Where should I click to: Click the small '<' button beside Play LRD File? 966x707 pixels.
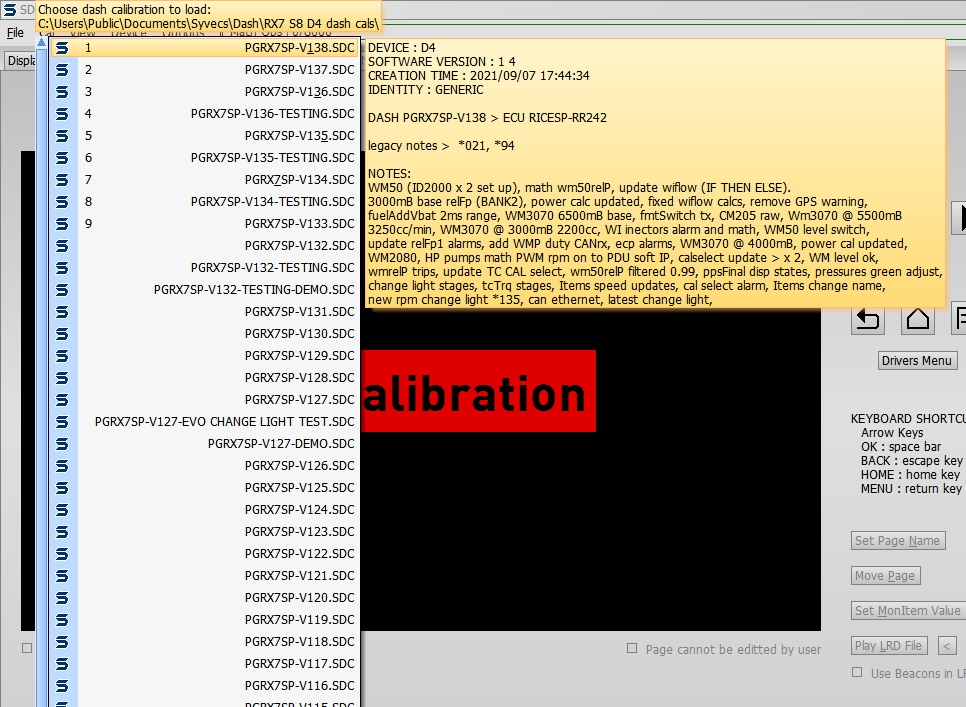pyautogui.click(x=947, y=646)
